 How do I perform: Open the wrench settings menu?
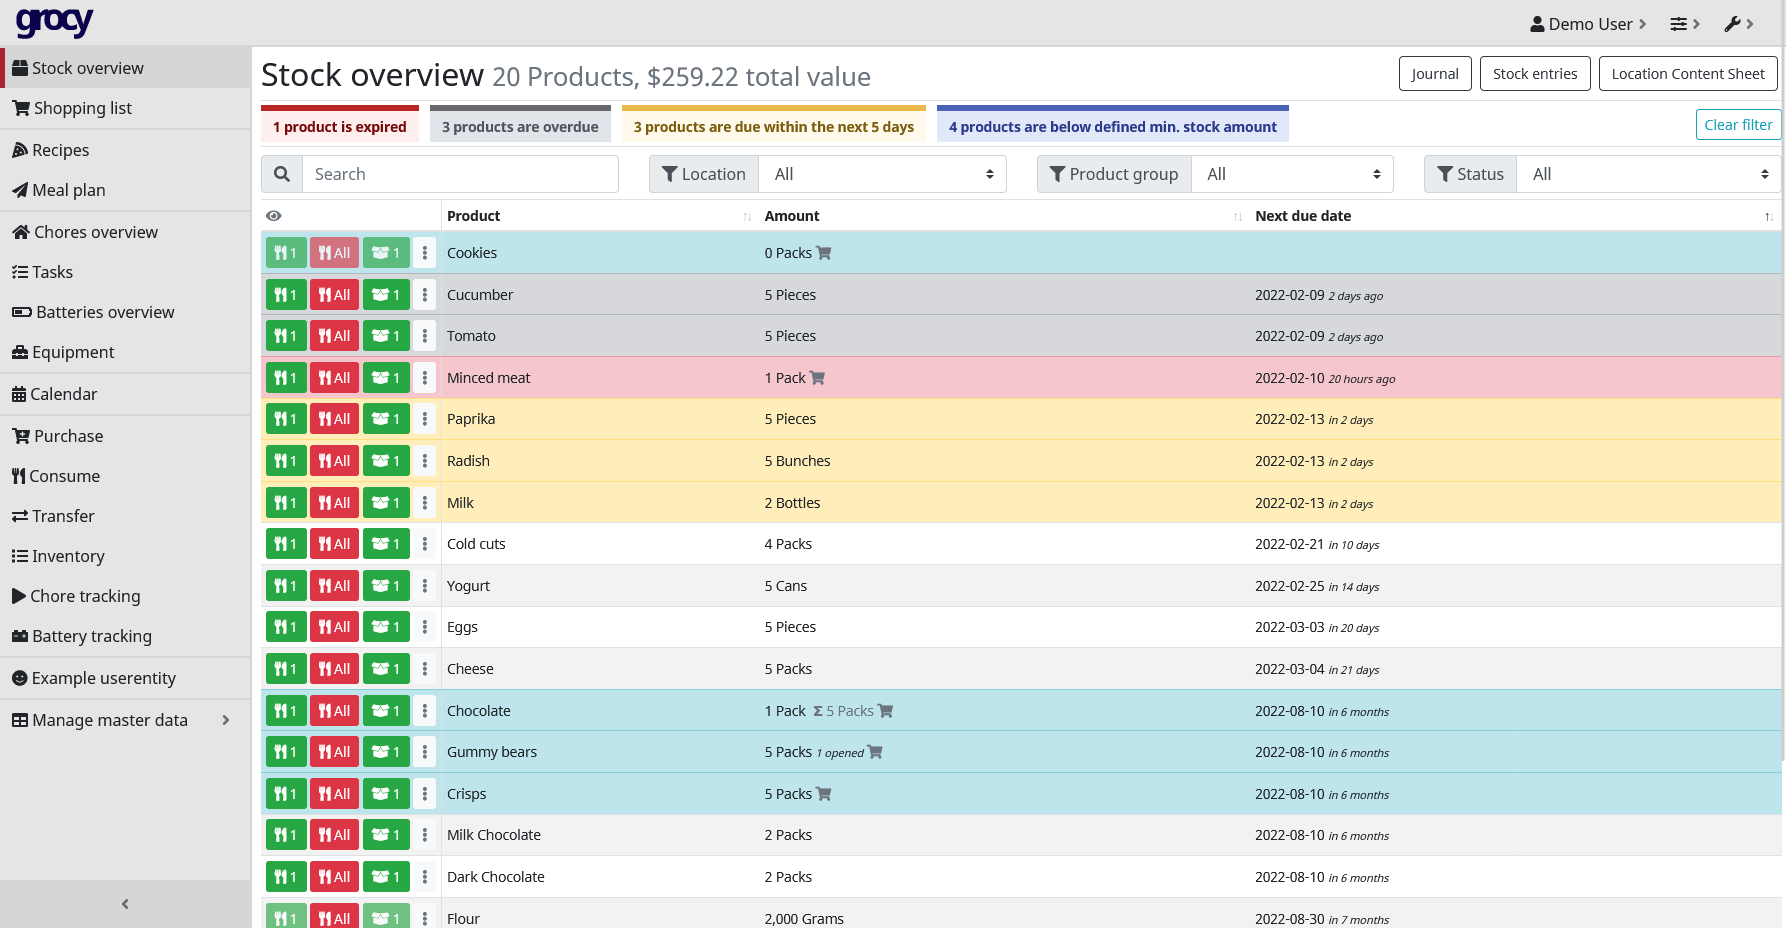click(1738, 24)
